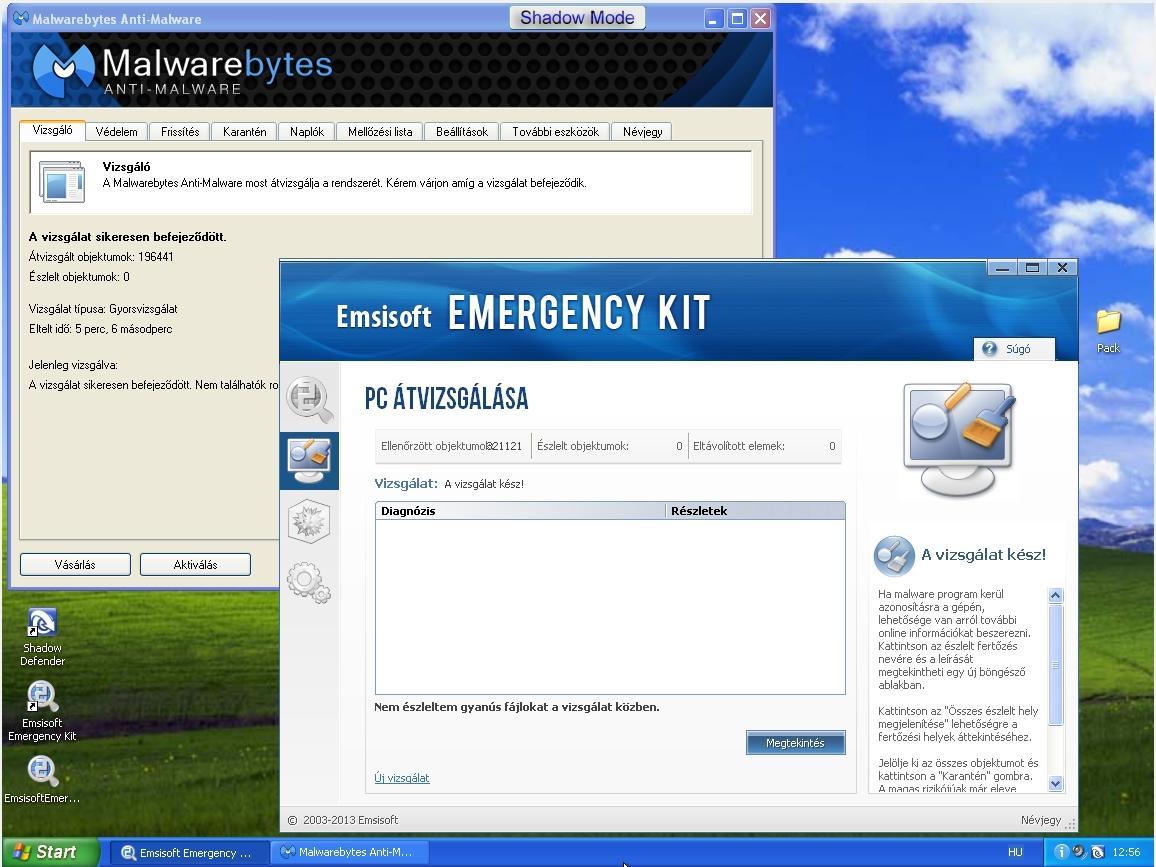The width and height of the screenshot is (1156, 867).
Task: Click the HU language indicator
Action: tap(1015, 852)
